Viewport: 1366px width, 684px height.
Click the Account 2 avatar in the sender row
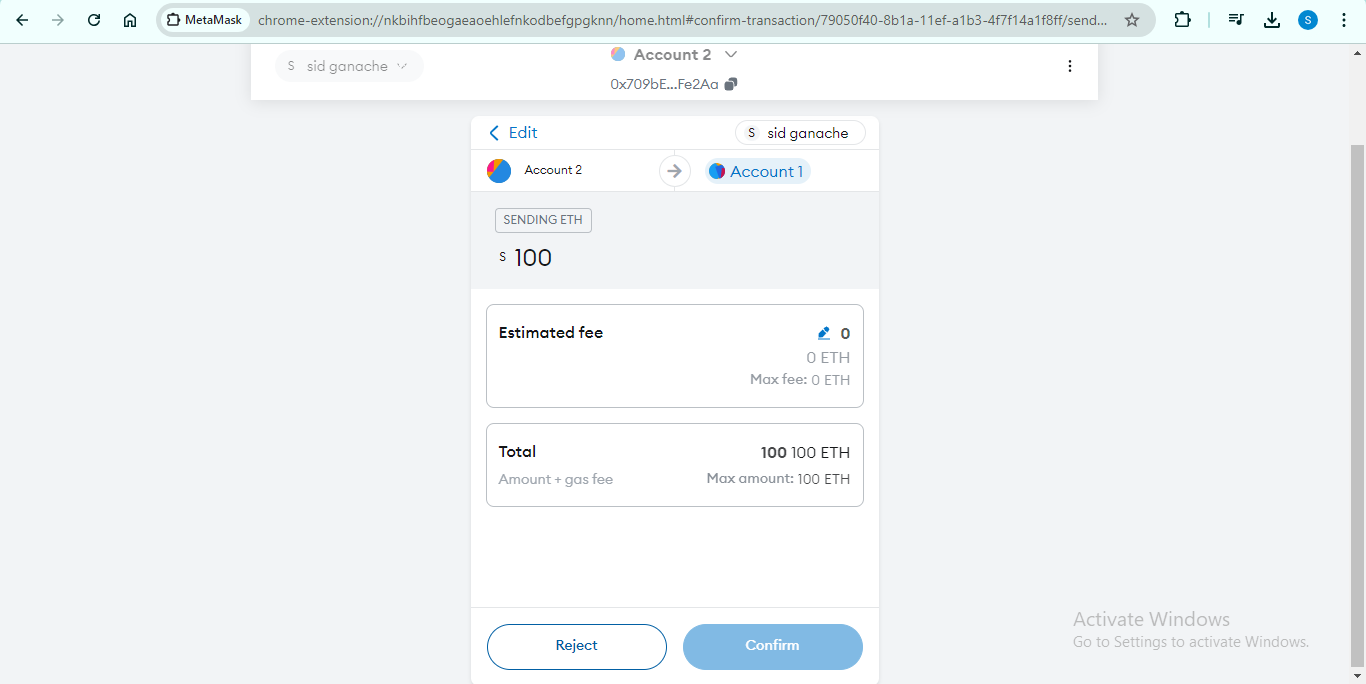[x=499, y=171]
